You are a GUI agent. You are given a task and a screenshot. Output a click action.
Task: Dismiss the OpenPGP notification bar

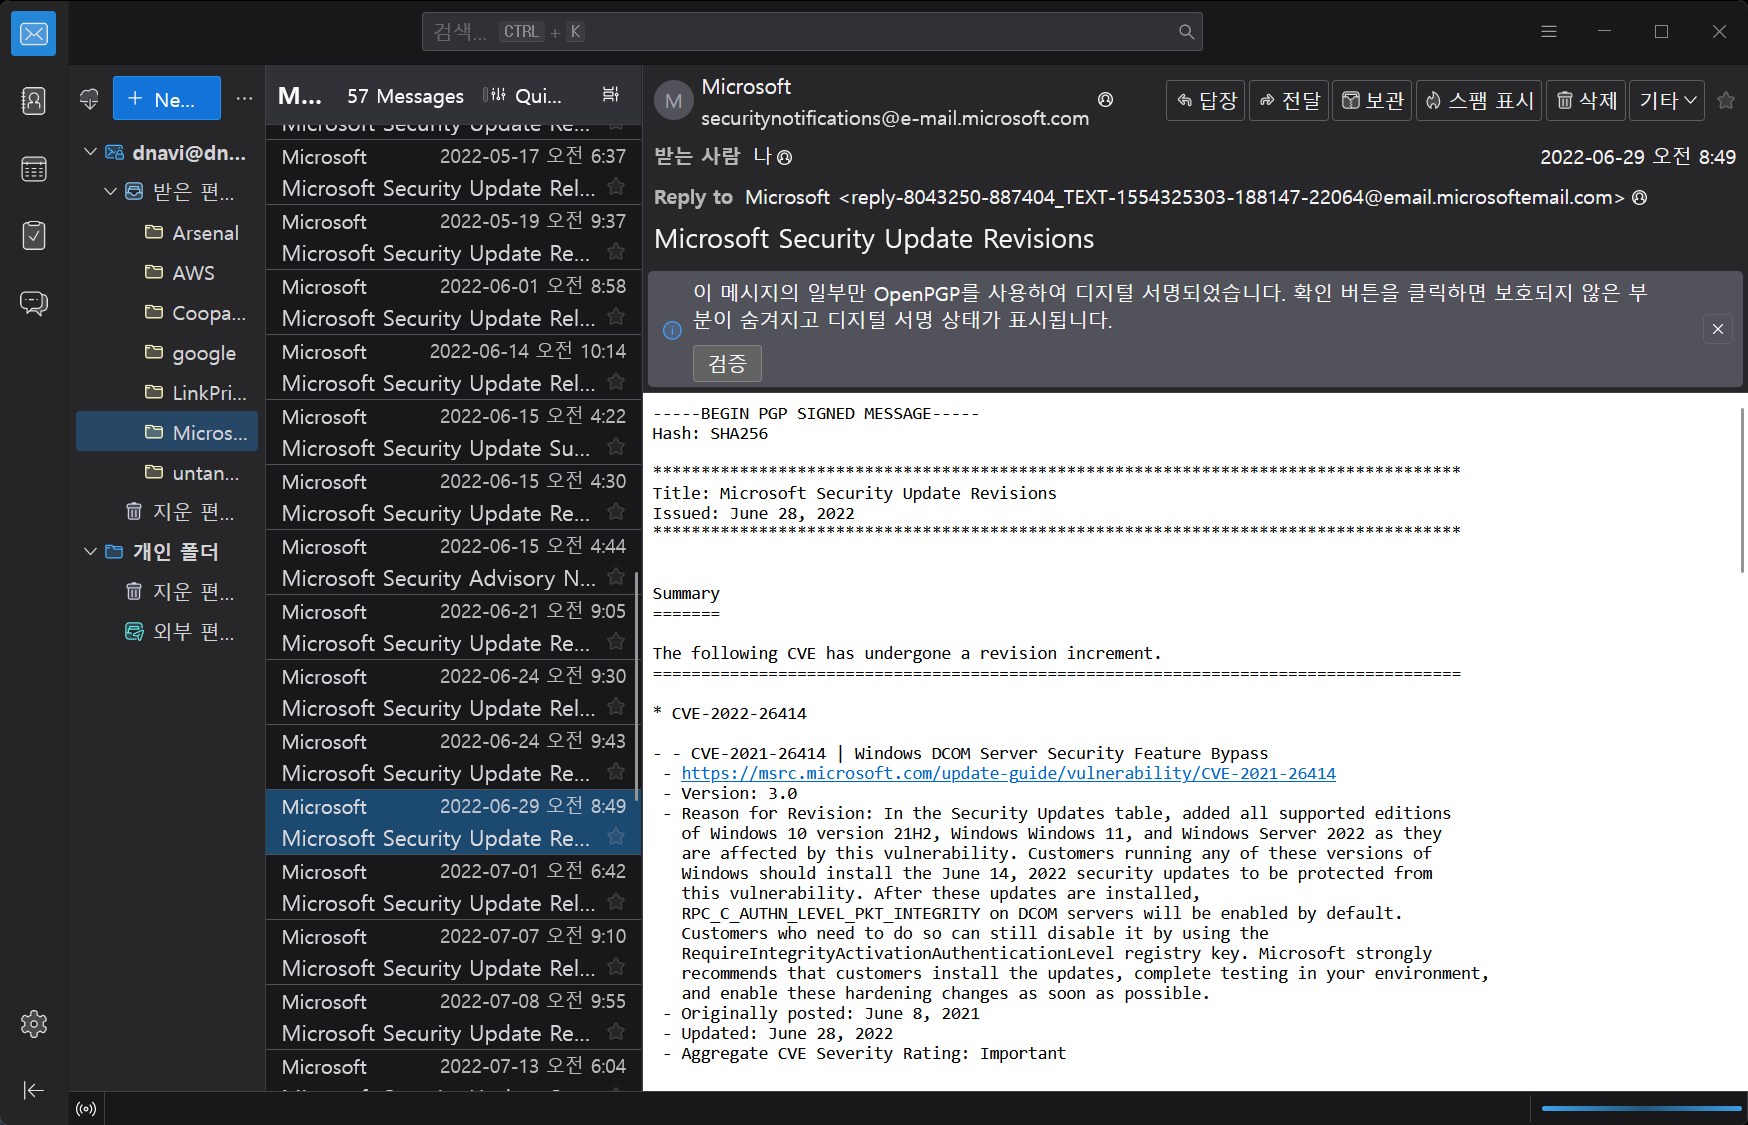pyautogui.click(x=1717, y=329)
